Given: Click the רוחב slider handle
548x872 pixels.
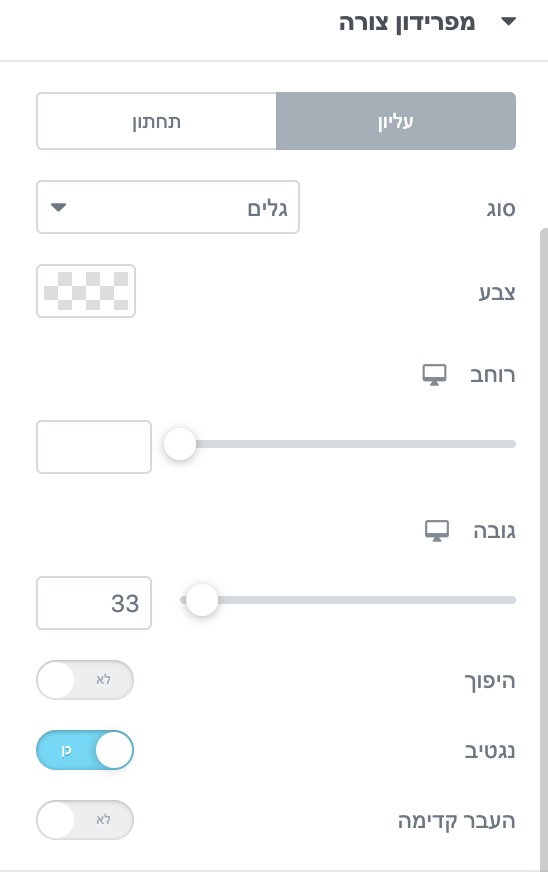Looking at the screenshot, I should 180,444.
